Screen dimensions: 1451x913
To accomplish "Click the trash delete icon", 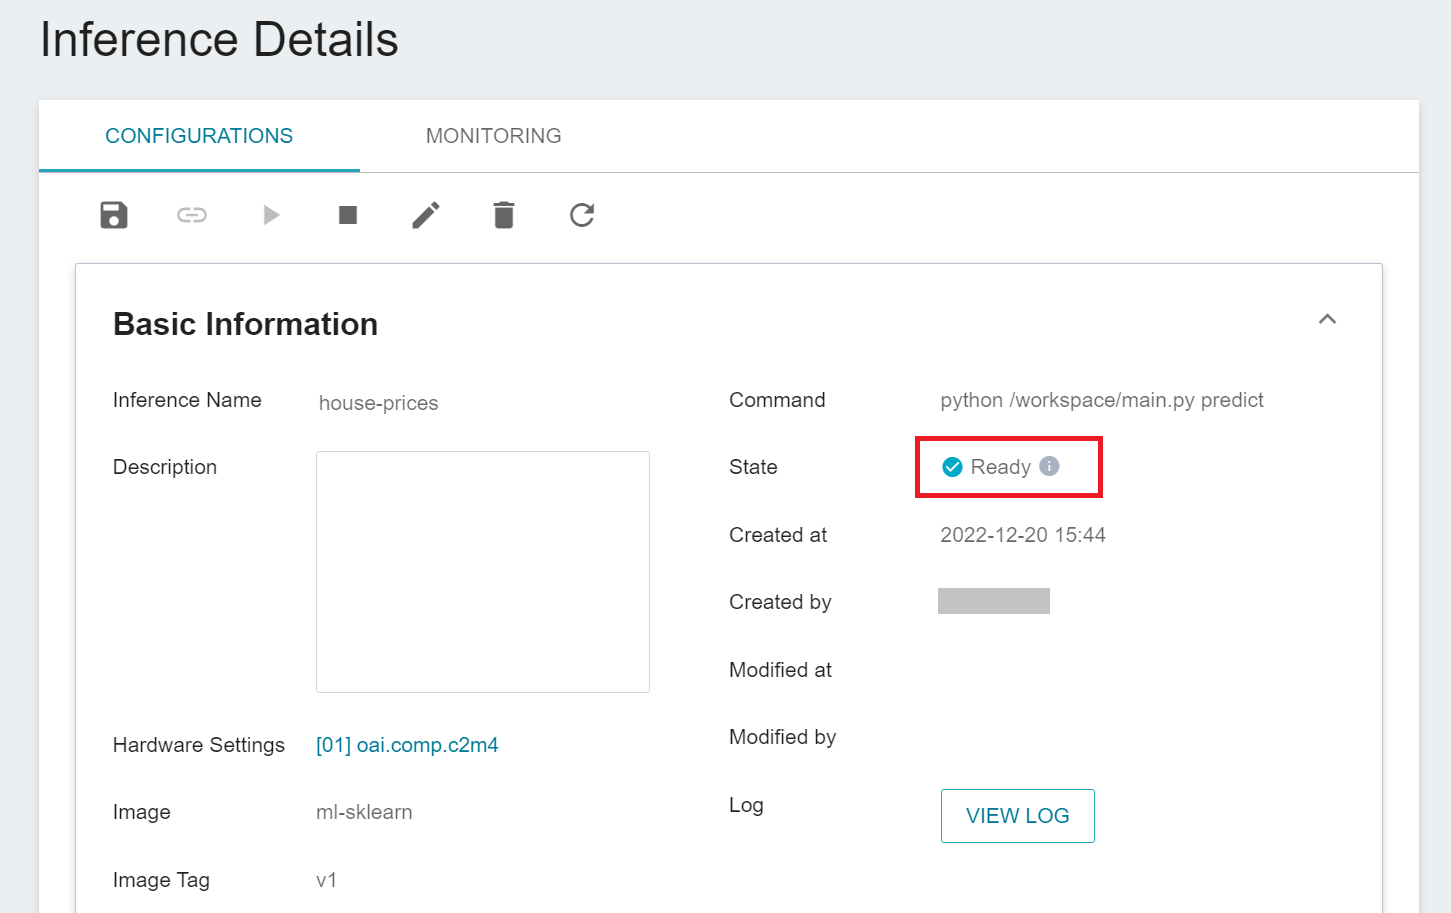I will [504, 215].
